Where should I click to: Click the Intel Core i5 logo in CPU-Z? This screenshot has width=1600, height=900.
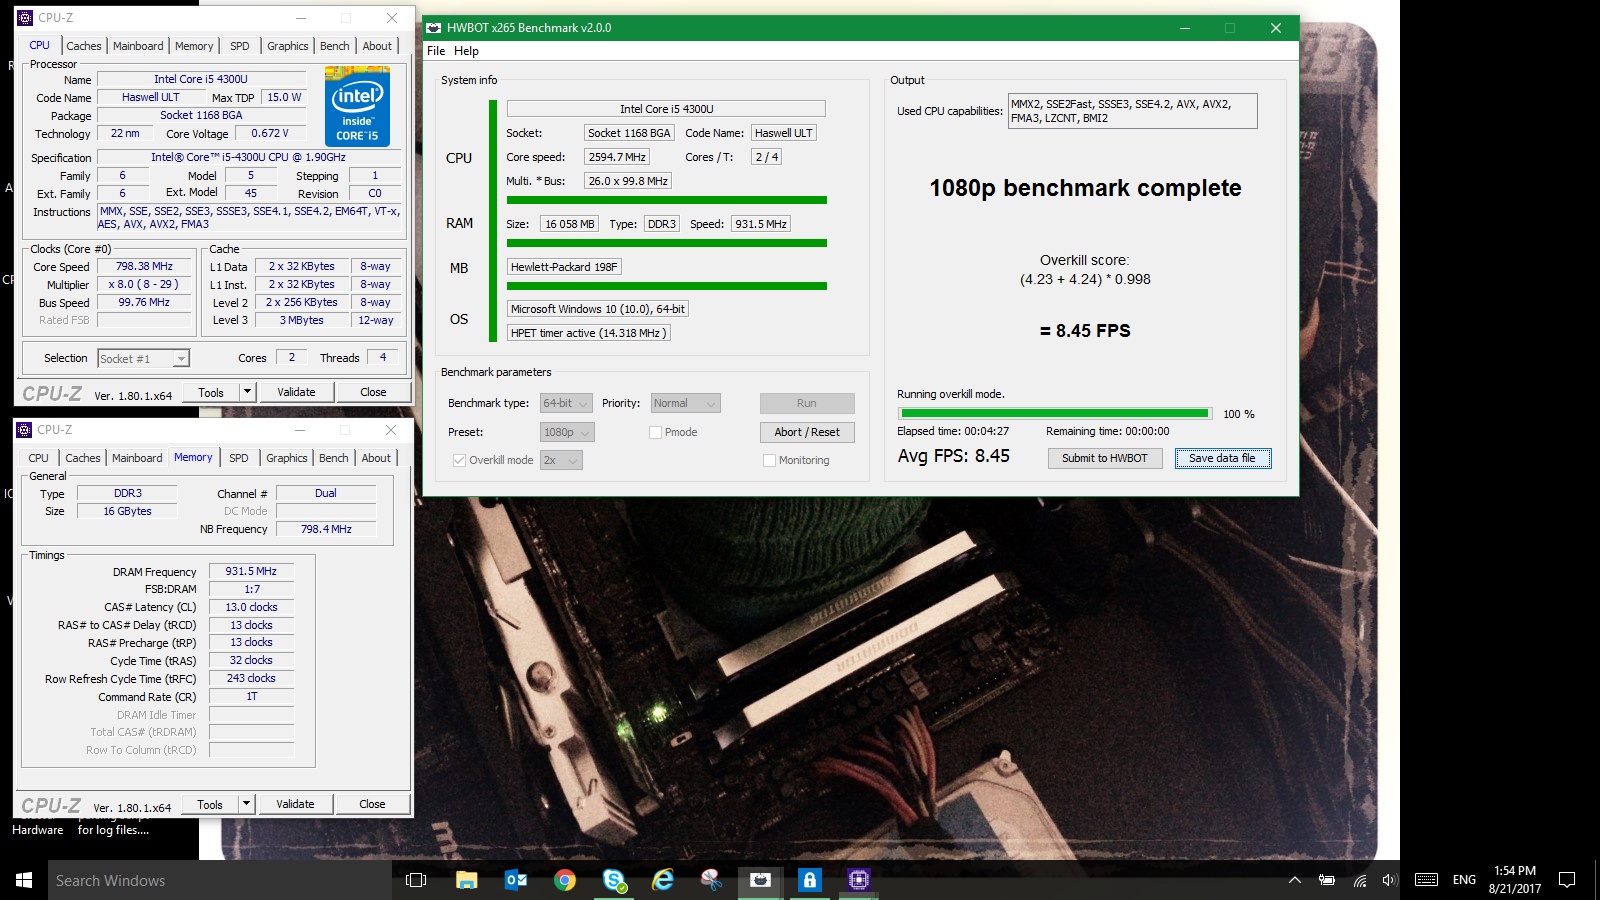(x=357, y=106)
